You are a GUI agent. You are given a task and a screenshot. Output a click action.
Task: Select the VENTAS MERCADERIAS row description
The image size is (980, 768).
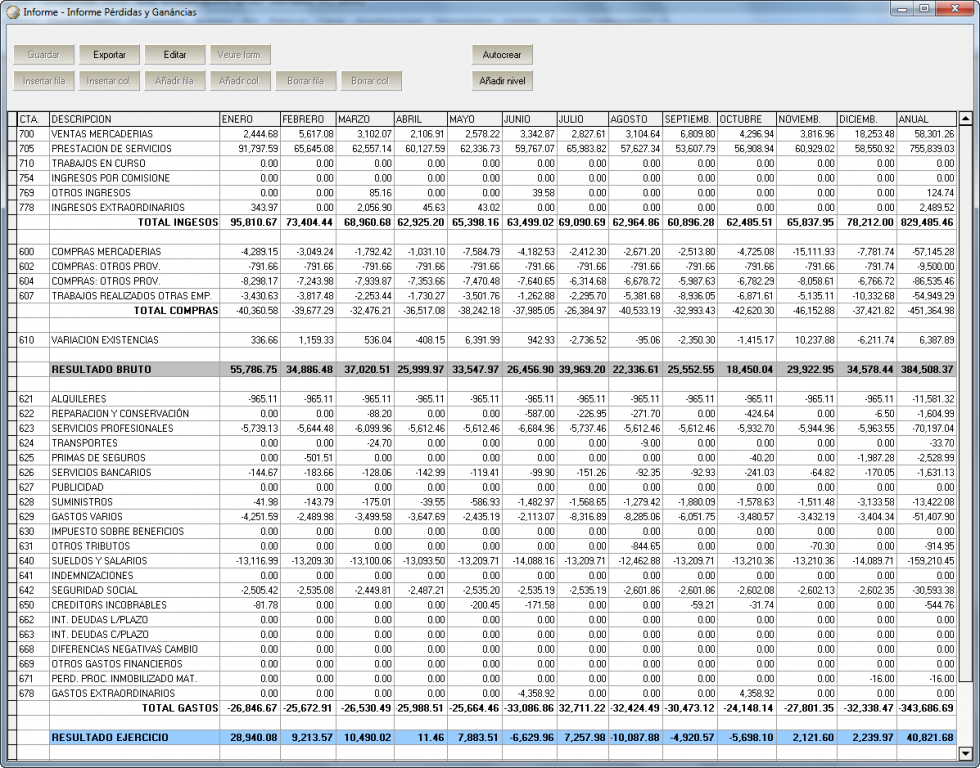[x=134, y=134]
